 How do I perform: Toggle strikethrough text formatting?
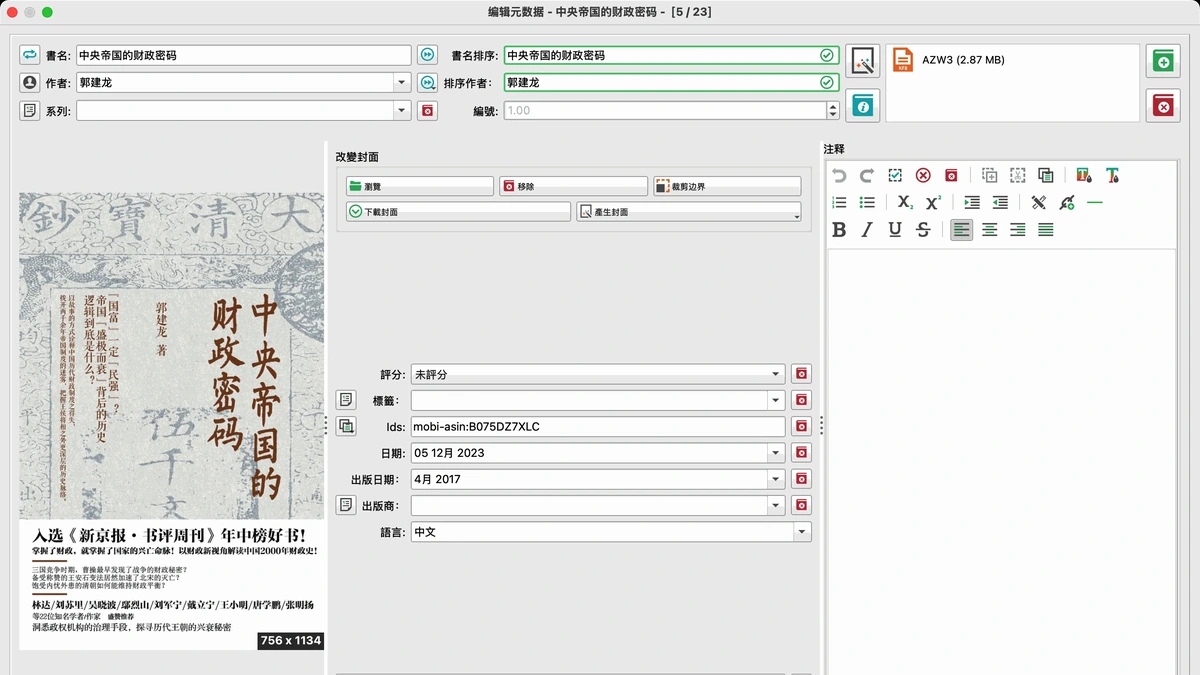click(923, 230)
